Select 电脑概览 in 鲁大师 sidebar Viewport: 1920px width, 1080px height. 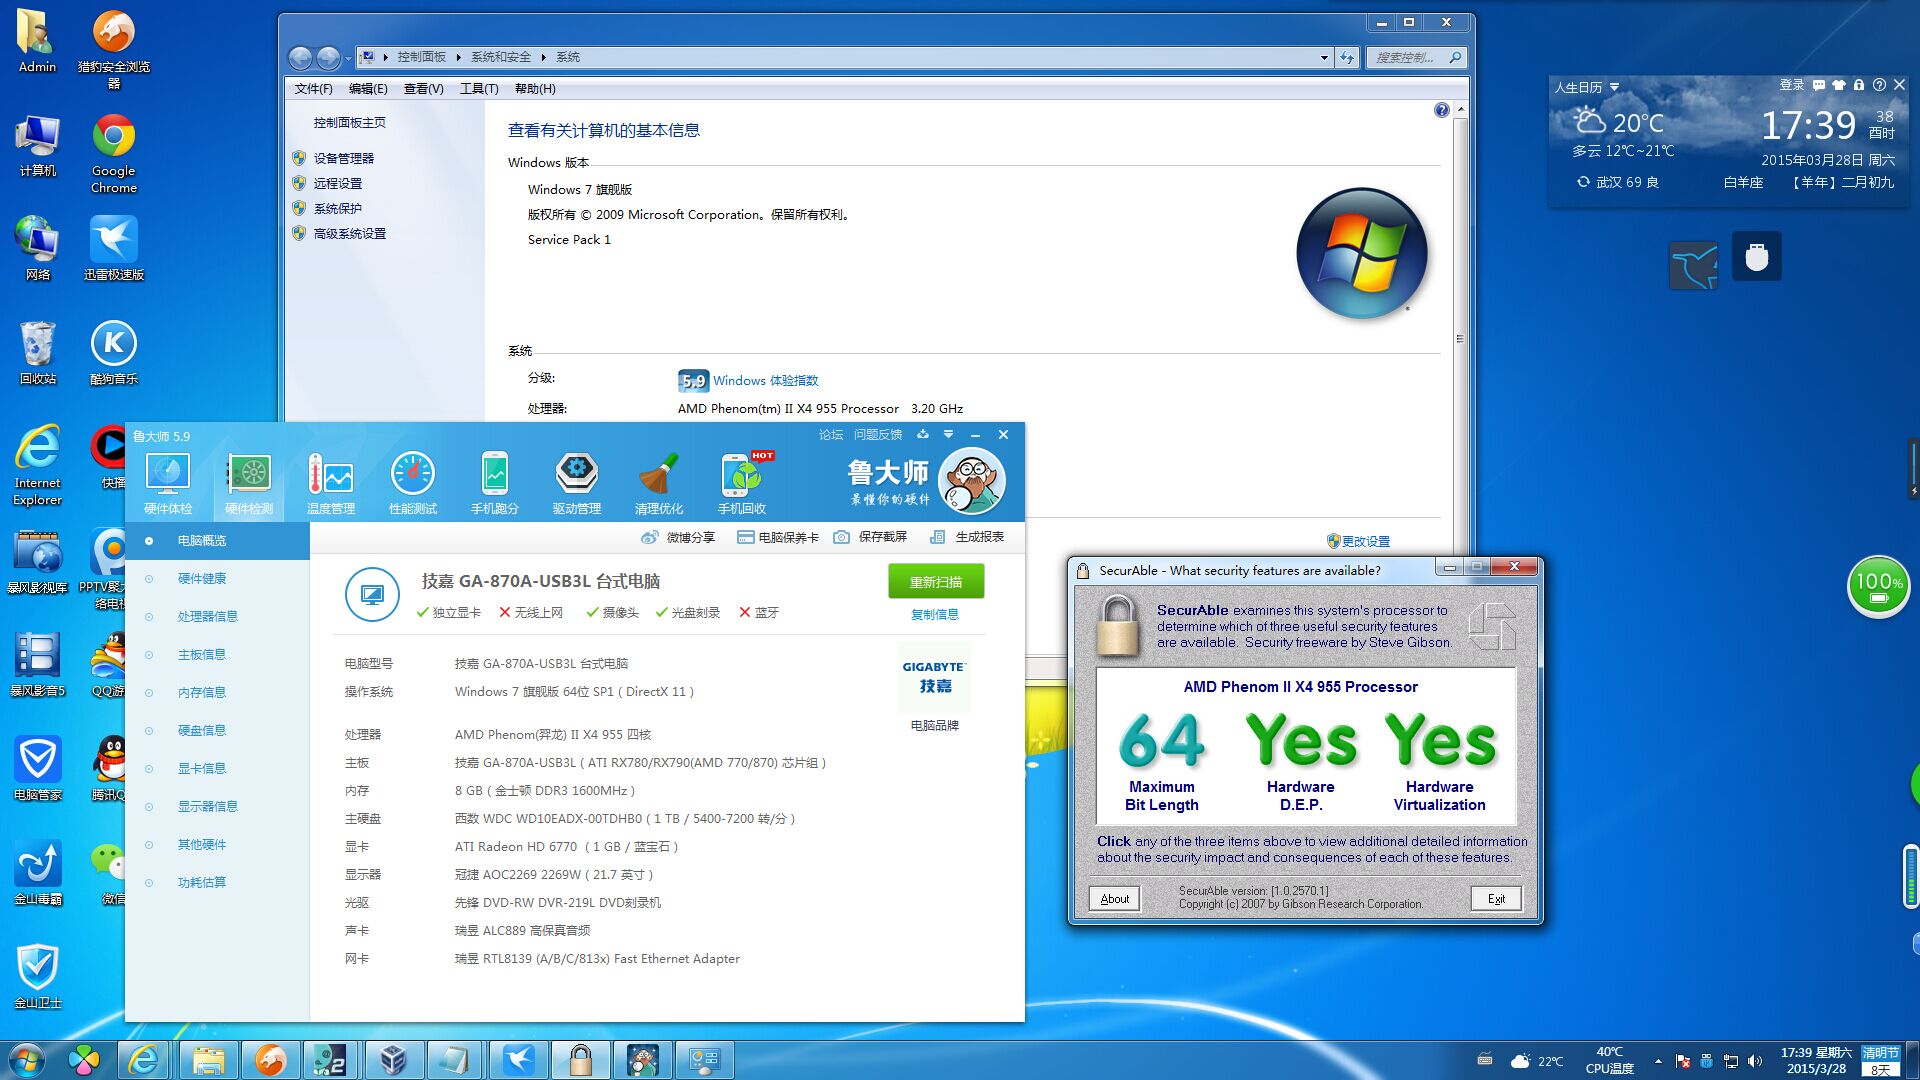pos(217,541)
